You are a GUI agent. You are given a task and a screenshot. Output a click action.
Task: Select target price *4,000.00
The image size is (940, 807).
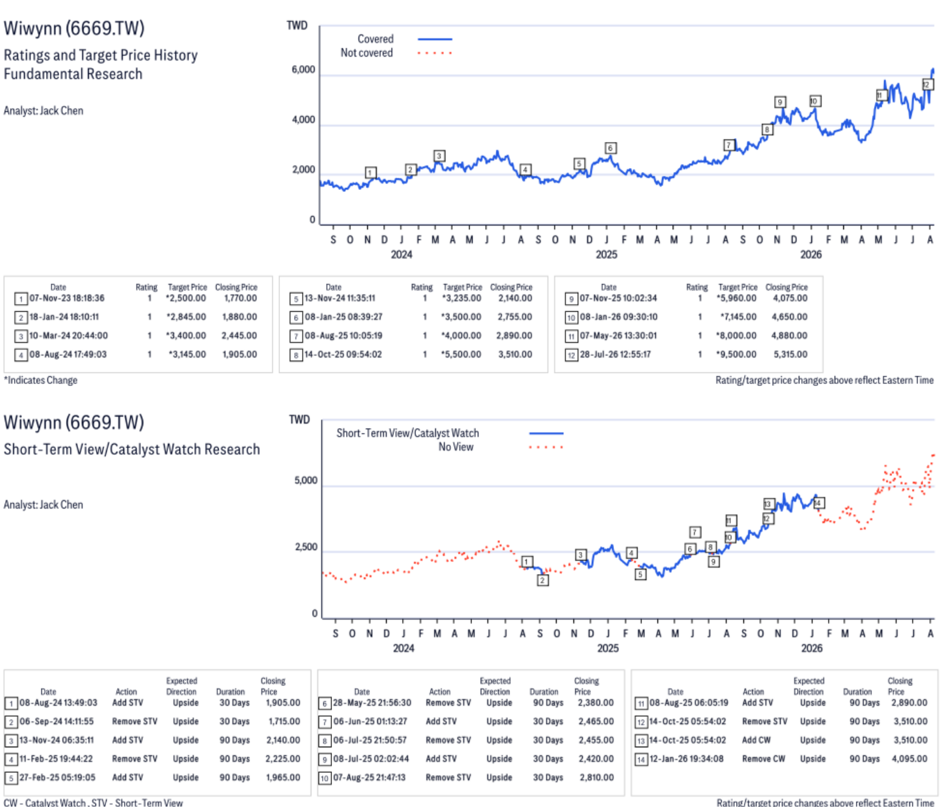[x=461, y=335]
